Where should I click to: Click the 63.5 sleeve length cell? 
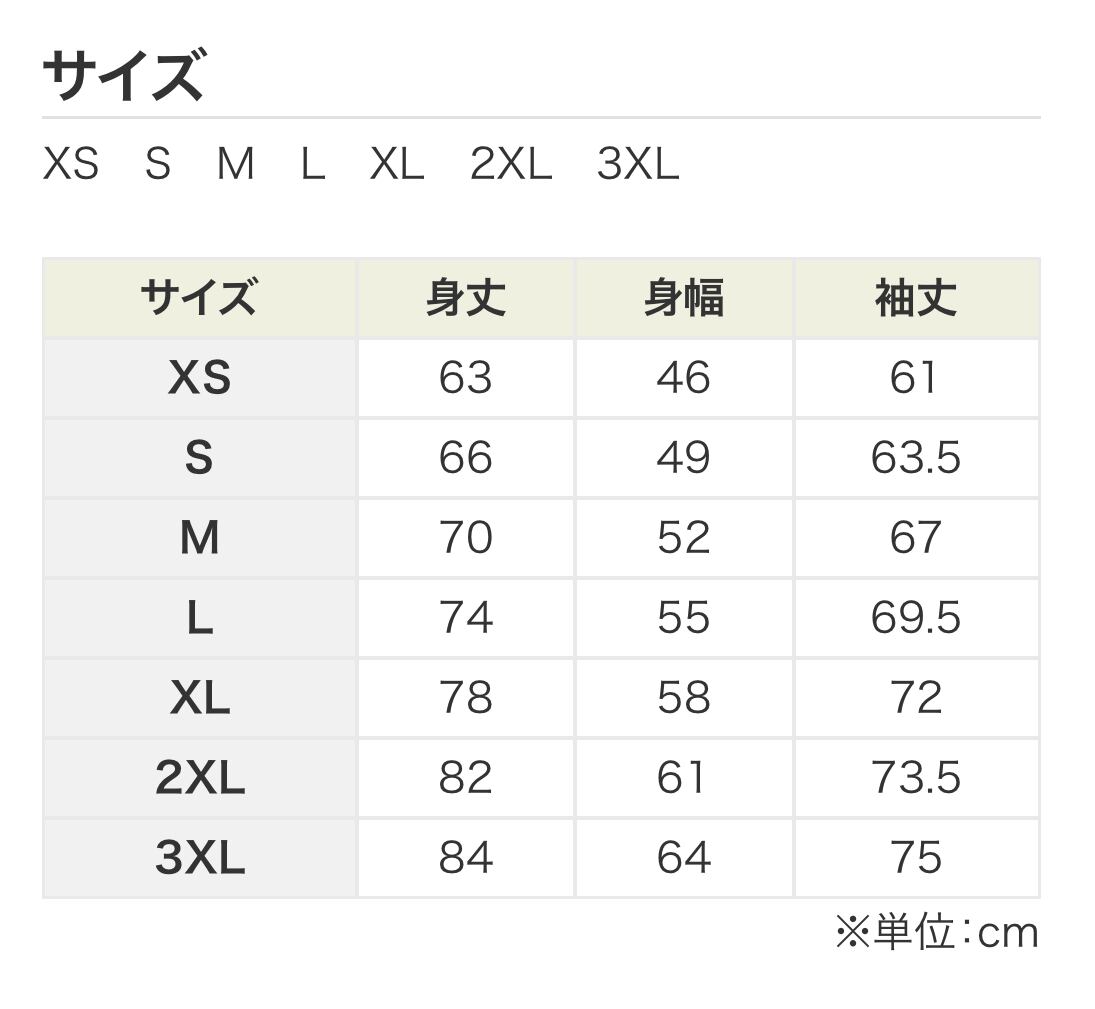coord(915,458)
